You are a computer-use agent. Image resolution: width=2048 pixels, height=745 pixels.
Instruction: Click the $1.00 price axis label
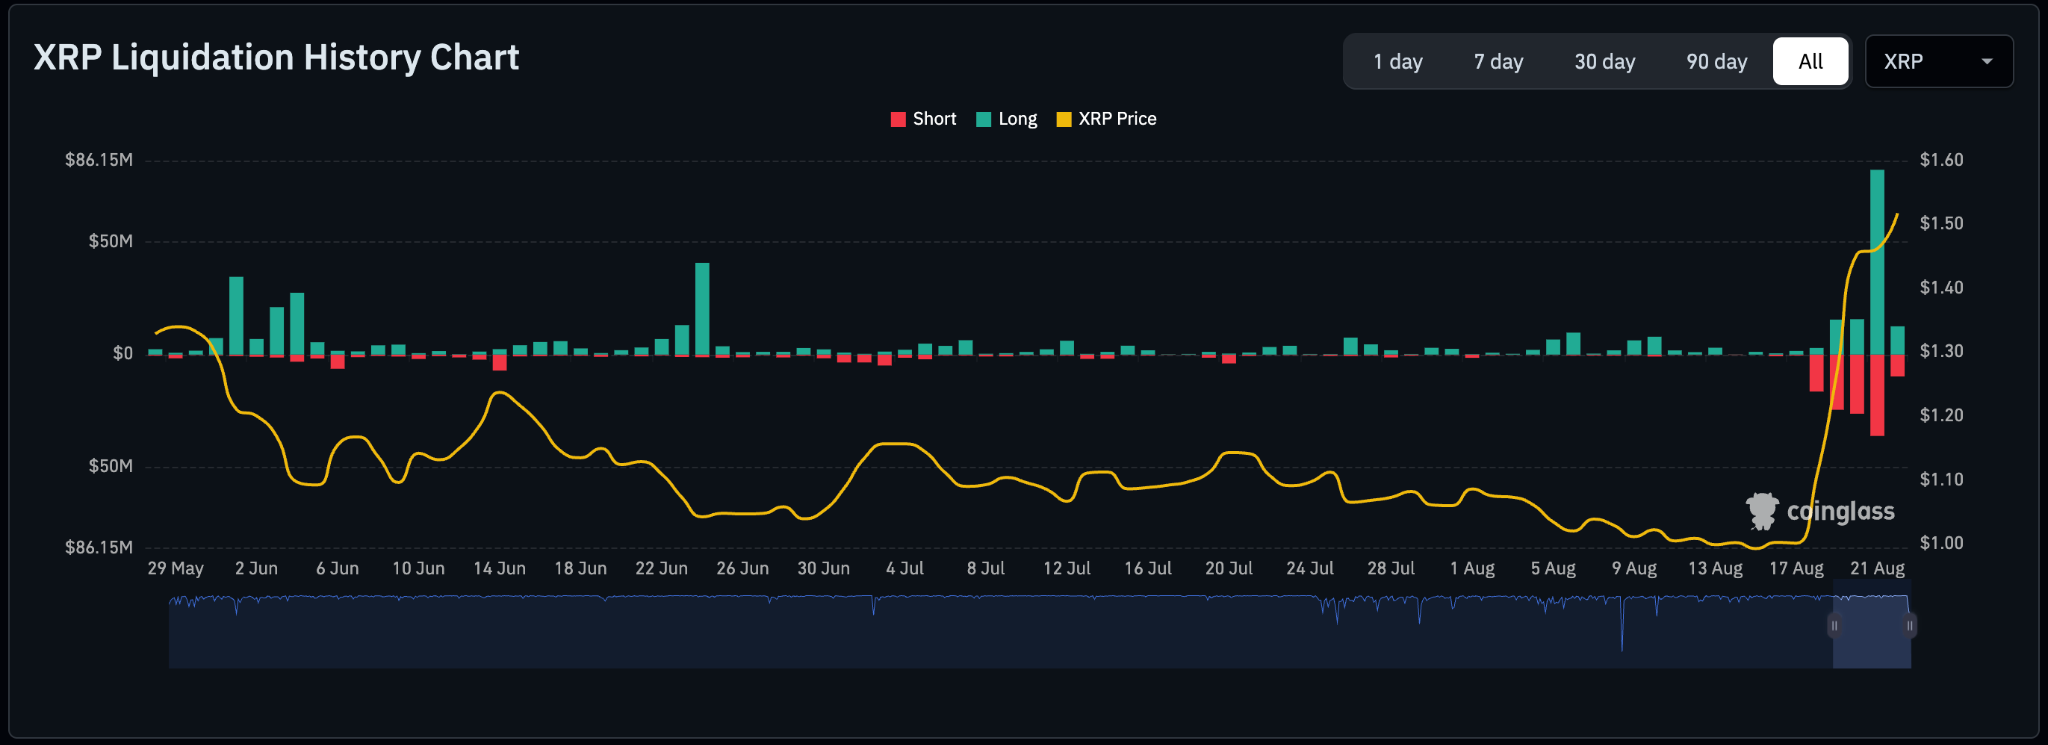pyautogui.click(x=1941, y=543)
